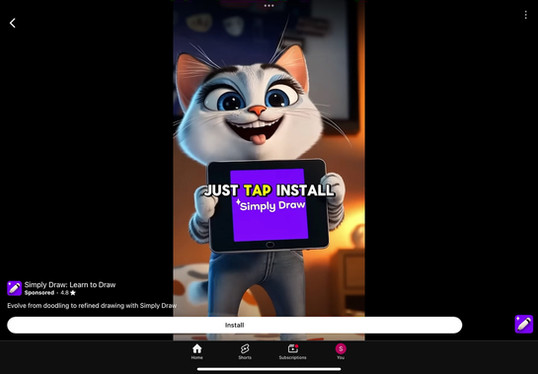Open the Home tab
538x374 pixels.
[197, 352]
